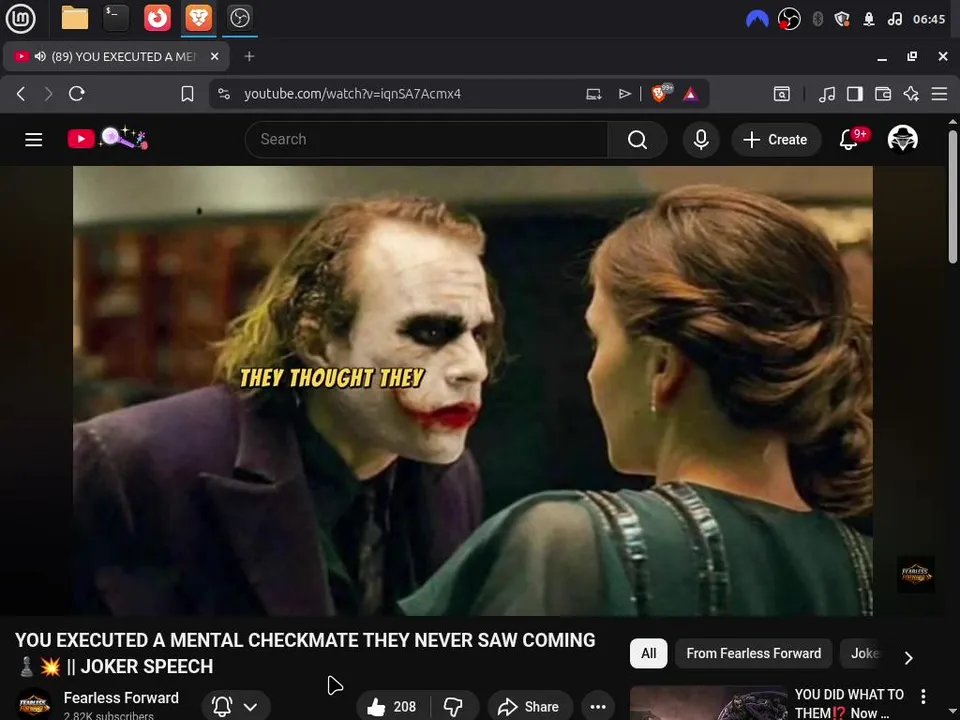
Task: Open the Bluetooth tray icon
Action: [817, 19]
